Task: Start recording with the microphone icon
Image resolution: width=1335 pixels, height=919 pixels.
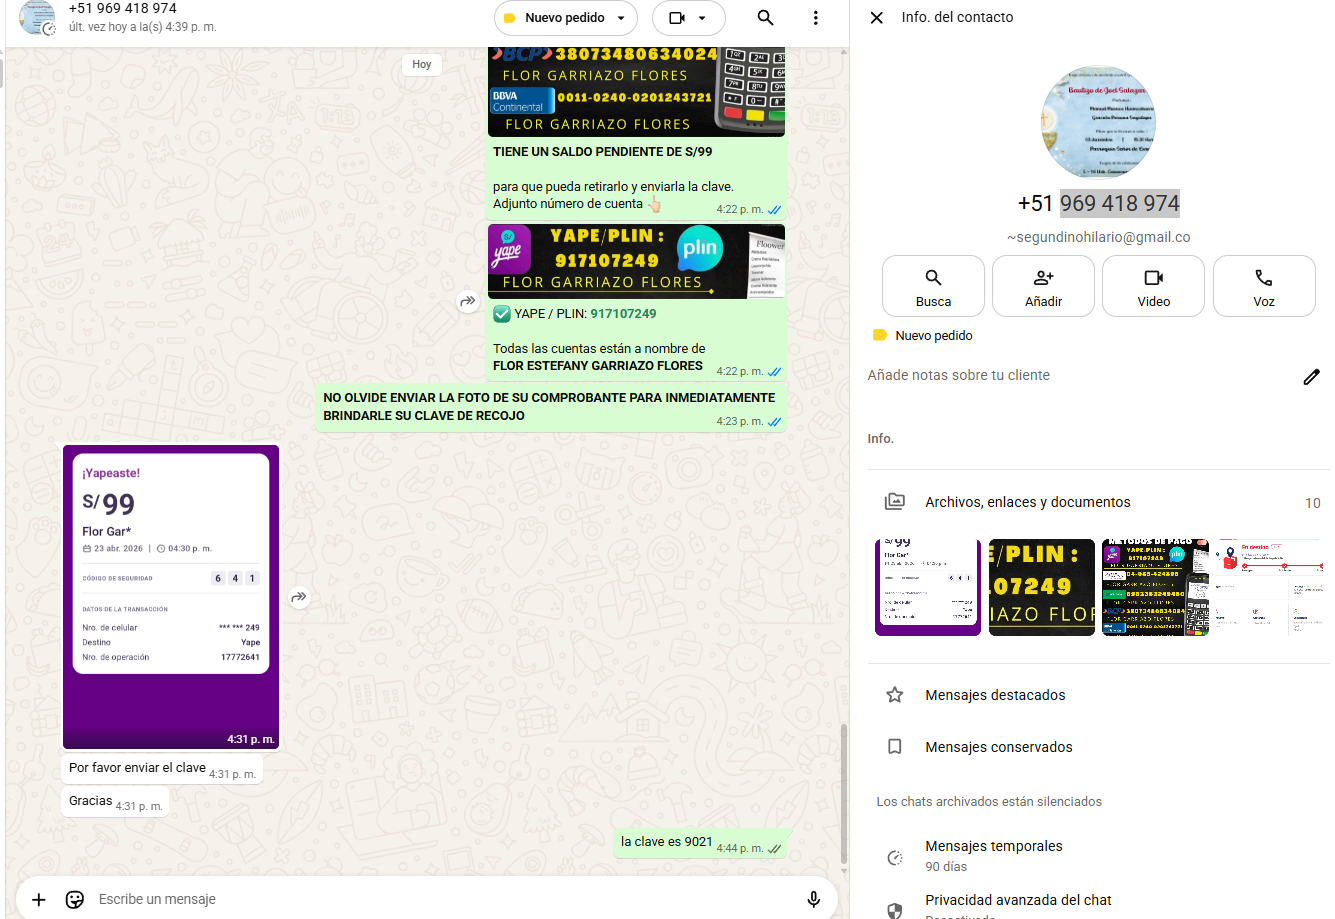Action: point(814,899)
